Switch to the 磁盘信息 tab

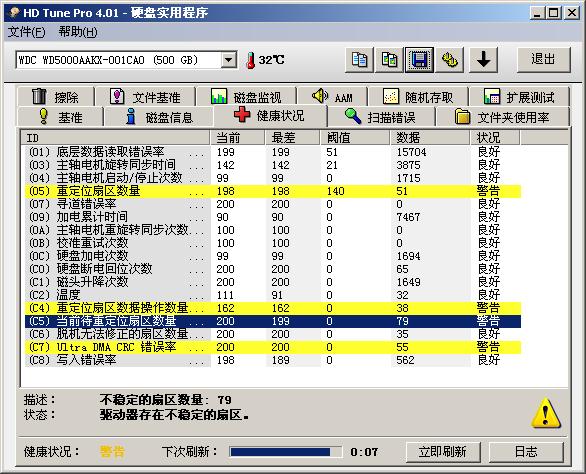[159, 117]
